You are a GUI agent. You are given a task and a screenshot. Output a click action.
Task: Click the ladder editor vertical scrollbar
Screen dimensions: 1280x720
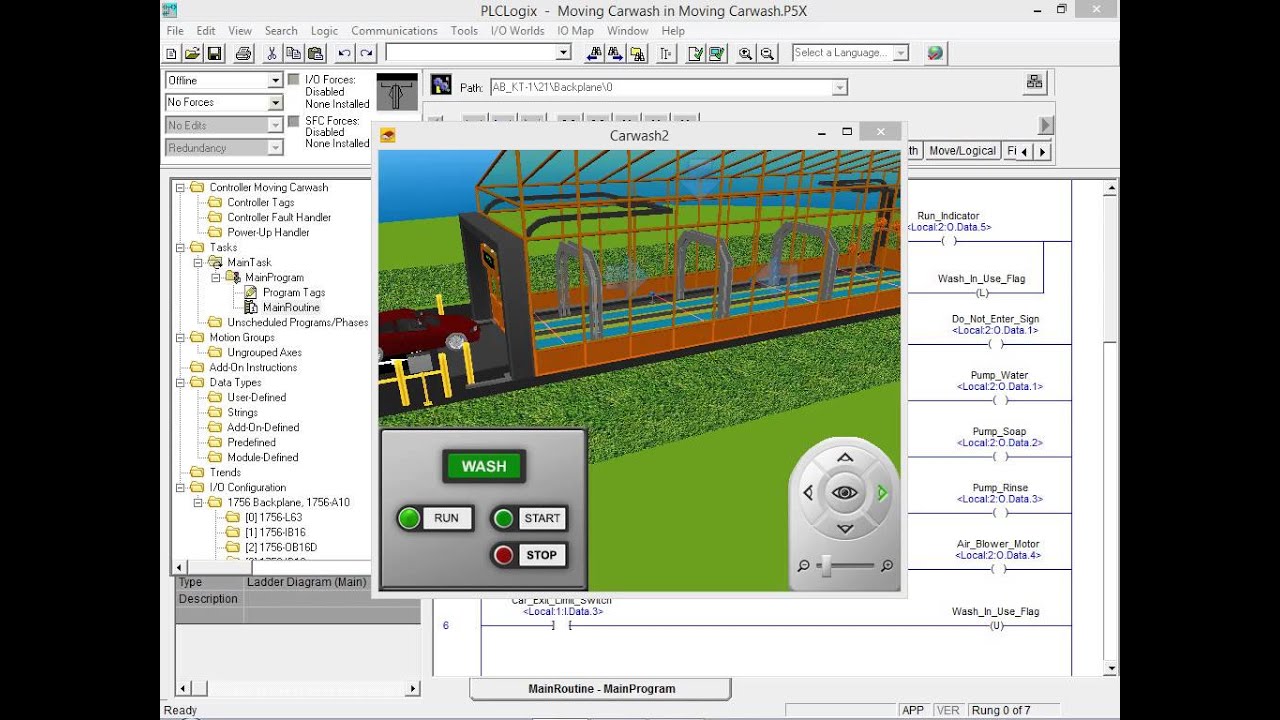1111,427
